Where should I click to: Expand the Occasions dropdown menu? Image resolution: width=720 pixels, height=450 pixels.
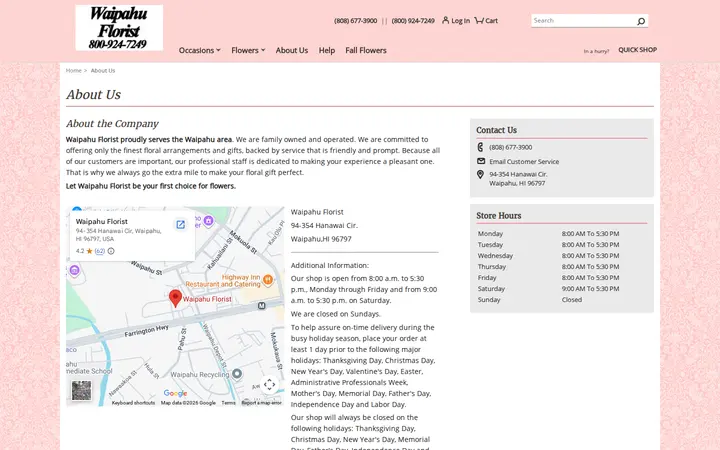click(200, 51)
